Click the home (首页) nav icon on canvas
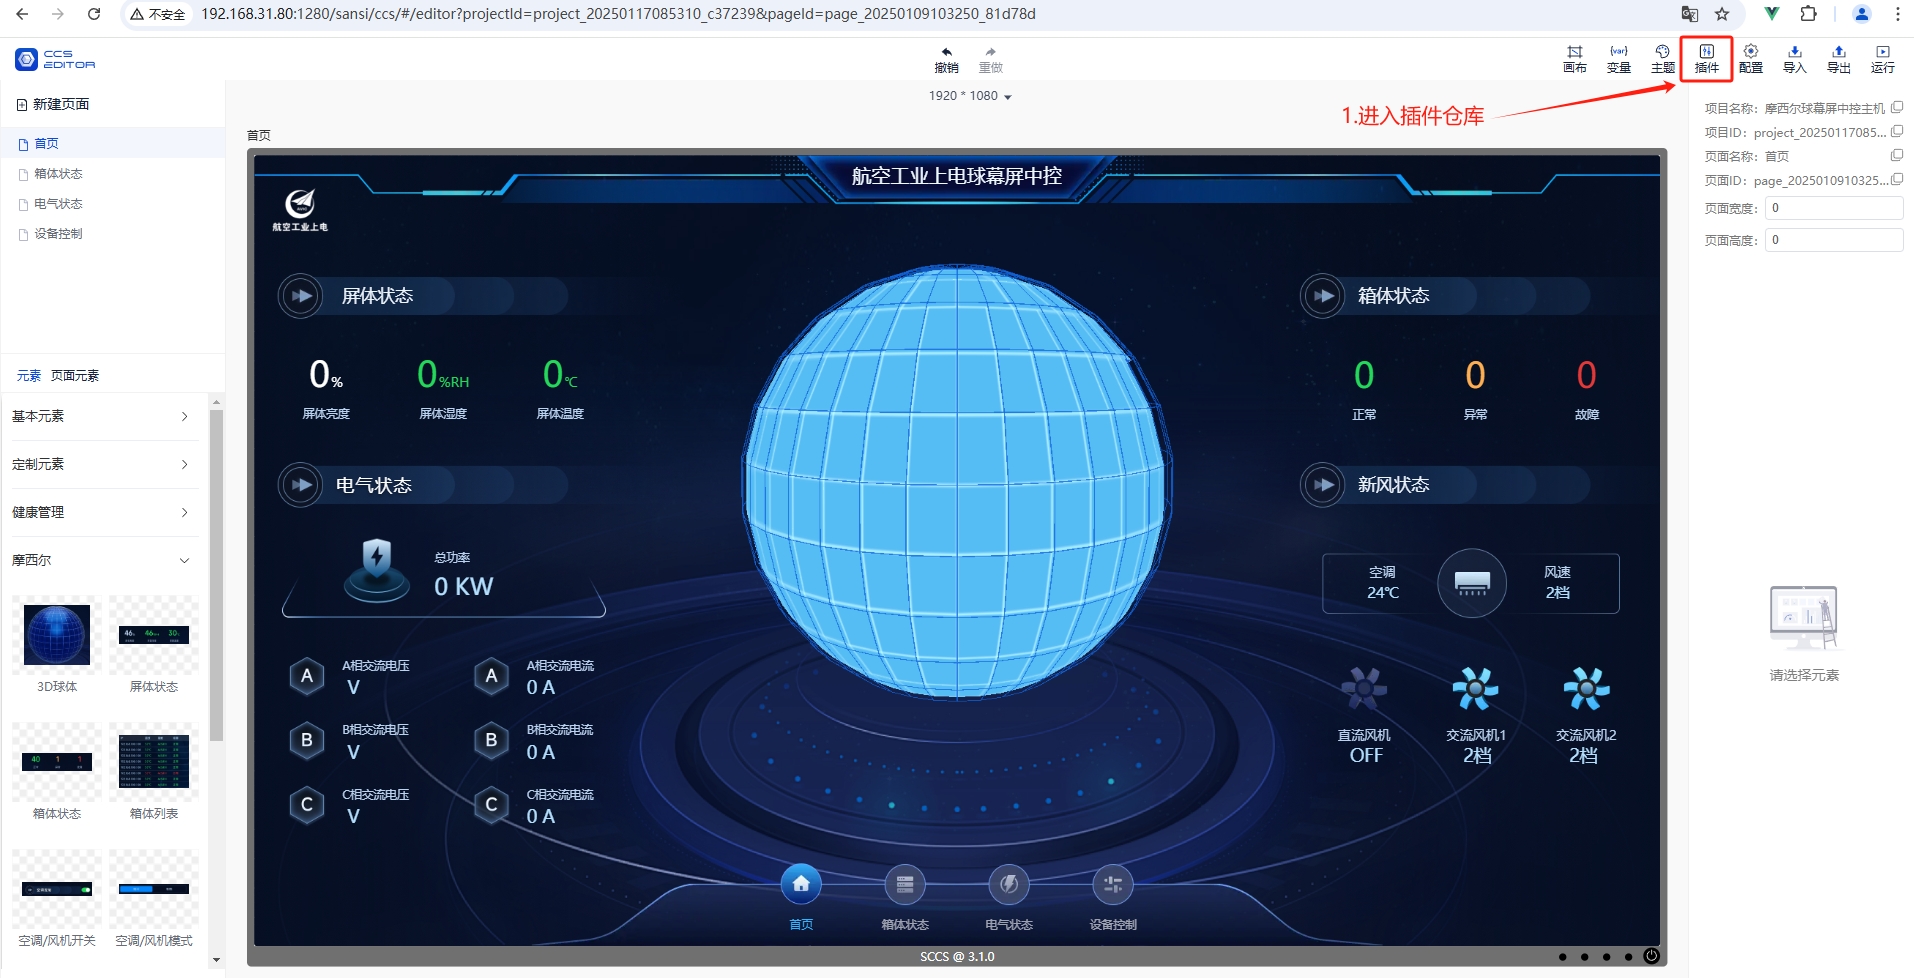The width and height of the screenshot is (1914, 978). click(x=801, y=884)
